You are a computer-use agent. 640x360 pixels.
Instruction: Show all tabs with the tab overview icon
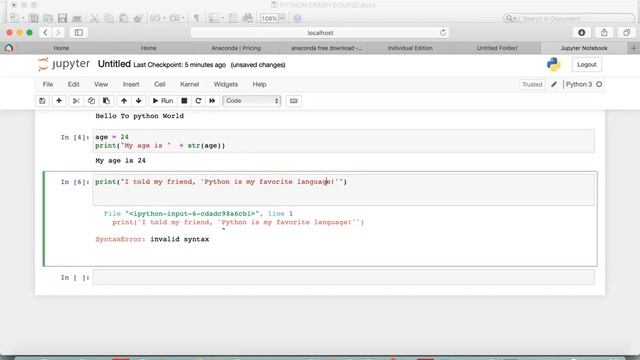(x=627, y=33)
